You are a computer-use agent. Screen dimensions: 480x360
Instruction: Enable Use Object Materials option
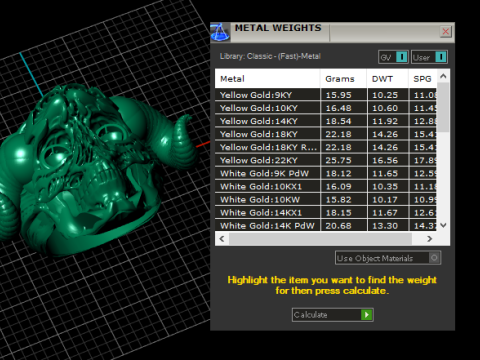click(388, 258)
